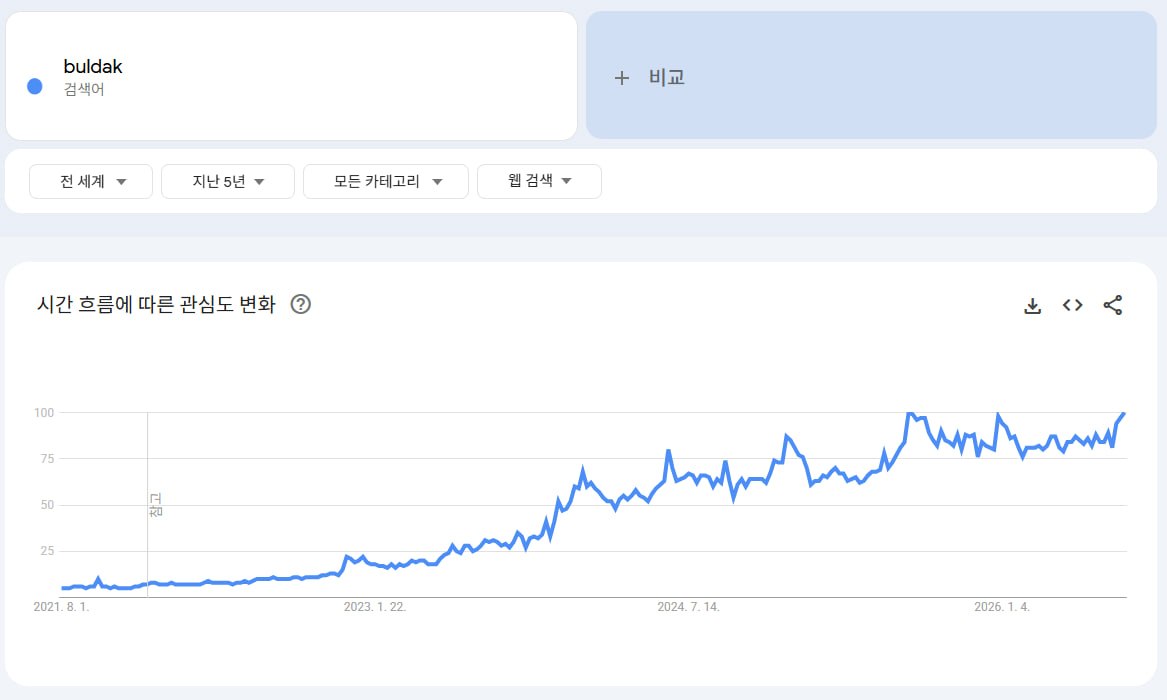This screenshot has height=700, width=1167.
Task: Click the buldak search term field
Action: (x=291, y=76)
